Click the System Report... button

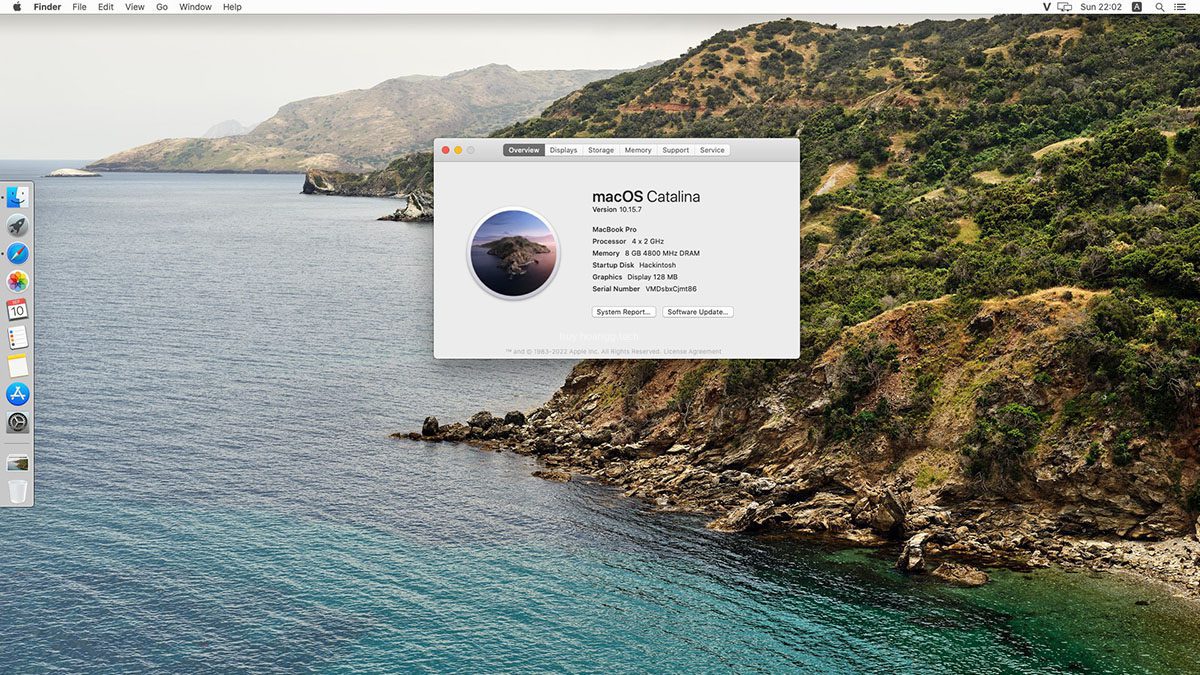click(624, 312)
